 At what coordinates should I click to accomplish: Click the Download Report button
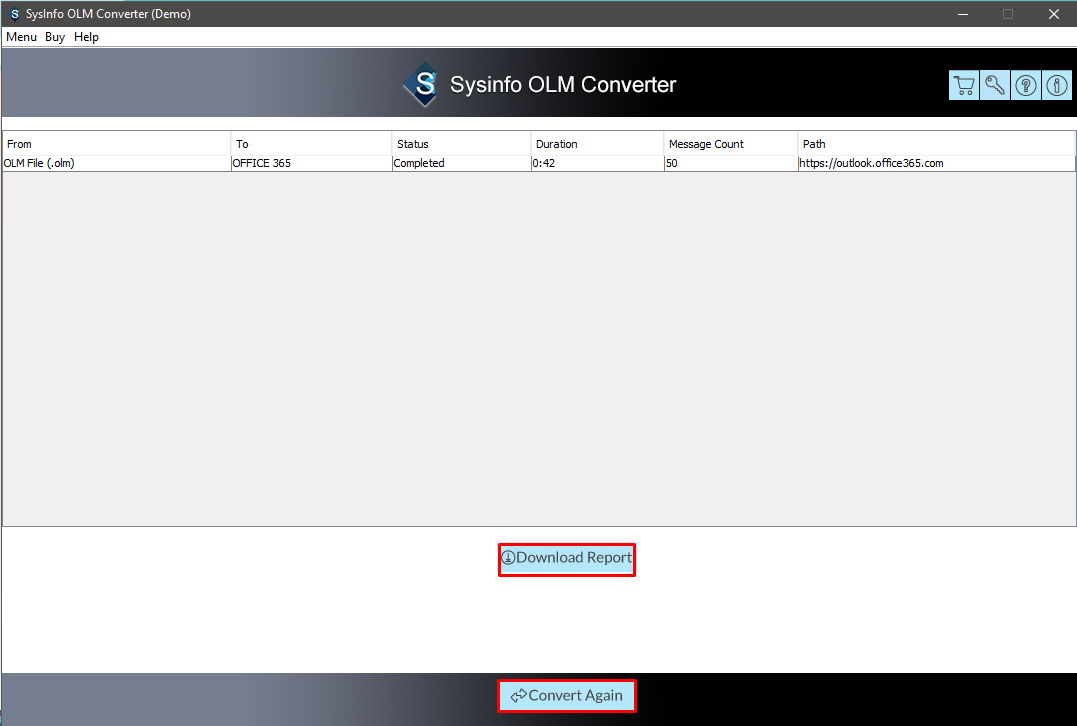pyautogui.click(x=567, y=559)
